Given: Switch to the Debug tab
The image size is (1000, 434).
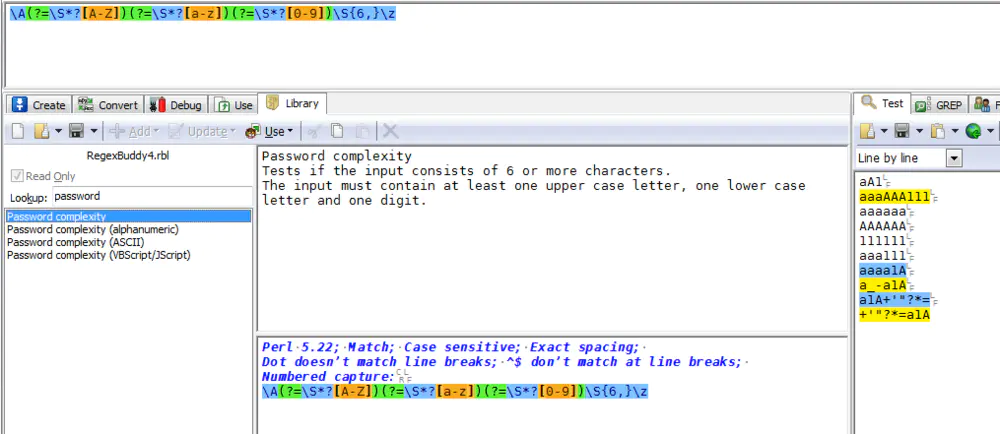Looking at the screenshot, I should tap(176, 105).
